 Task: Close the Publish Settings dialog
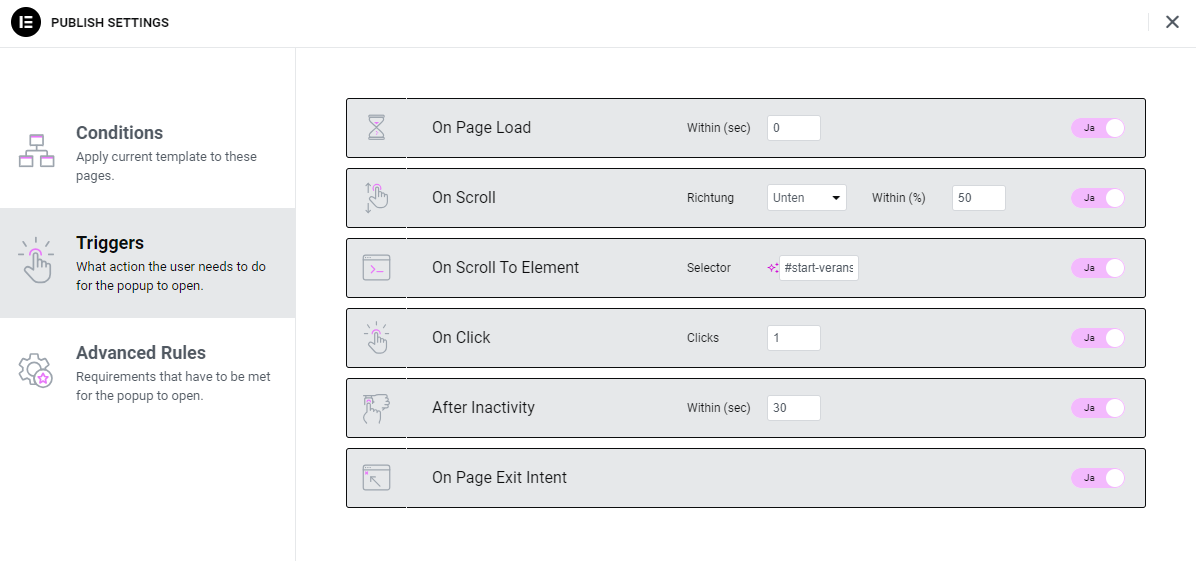[1172, 22]
